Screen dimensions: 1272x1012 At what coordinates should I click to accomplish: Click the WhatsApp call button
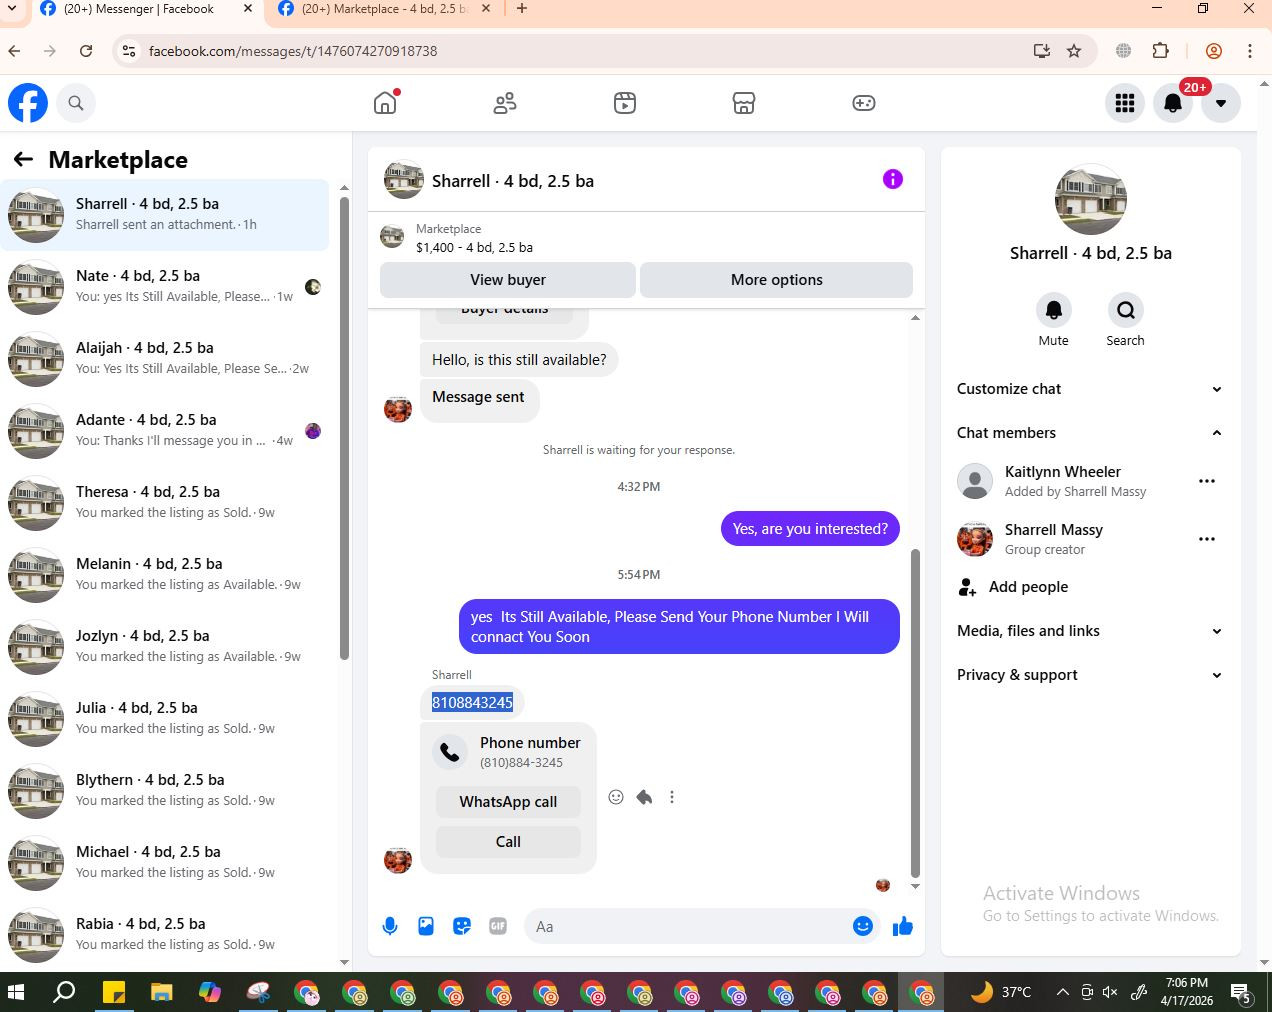click(508, 802)
